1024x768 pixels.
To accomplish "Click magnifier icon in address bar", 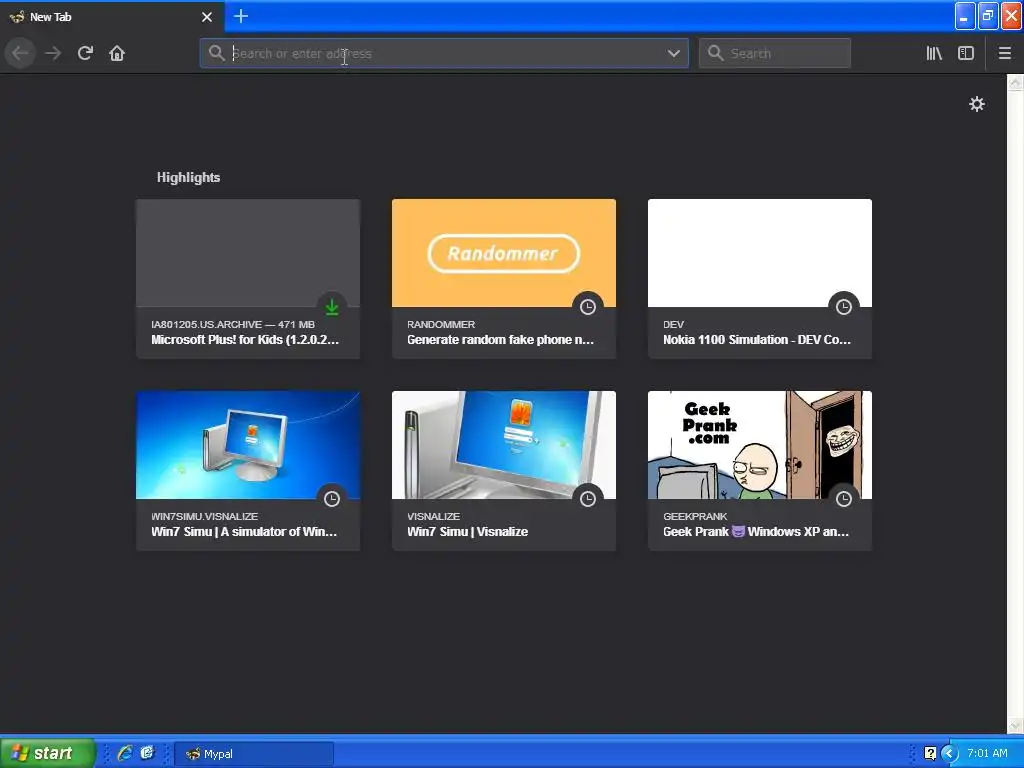I will click(216, 53).
